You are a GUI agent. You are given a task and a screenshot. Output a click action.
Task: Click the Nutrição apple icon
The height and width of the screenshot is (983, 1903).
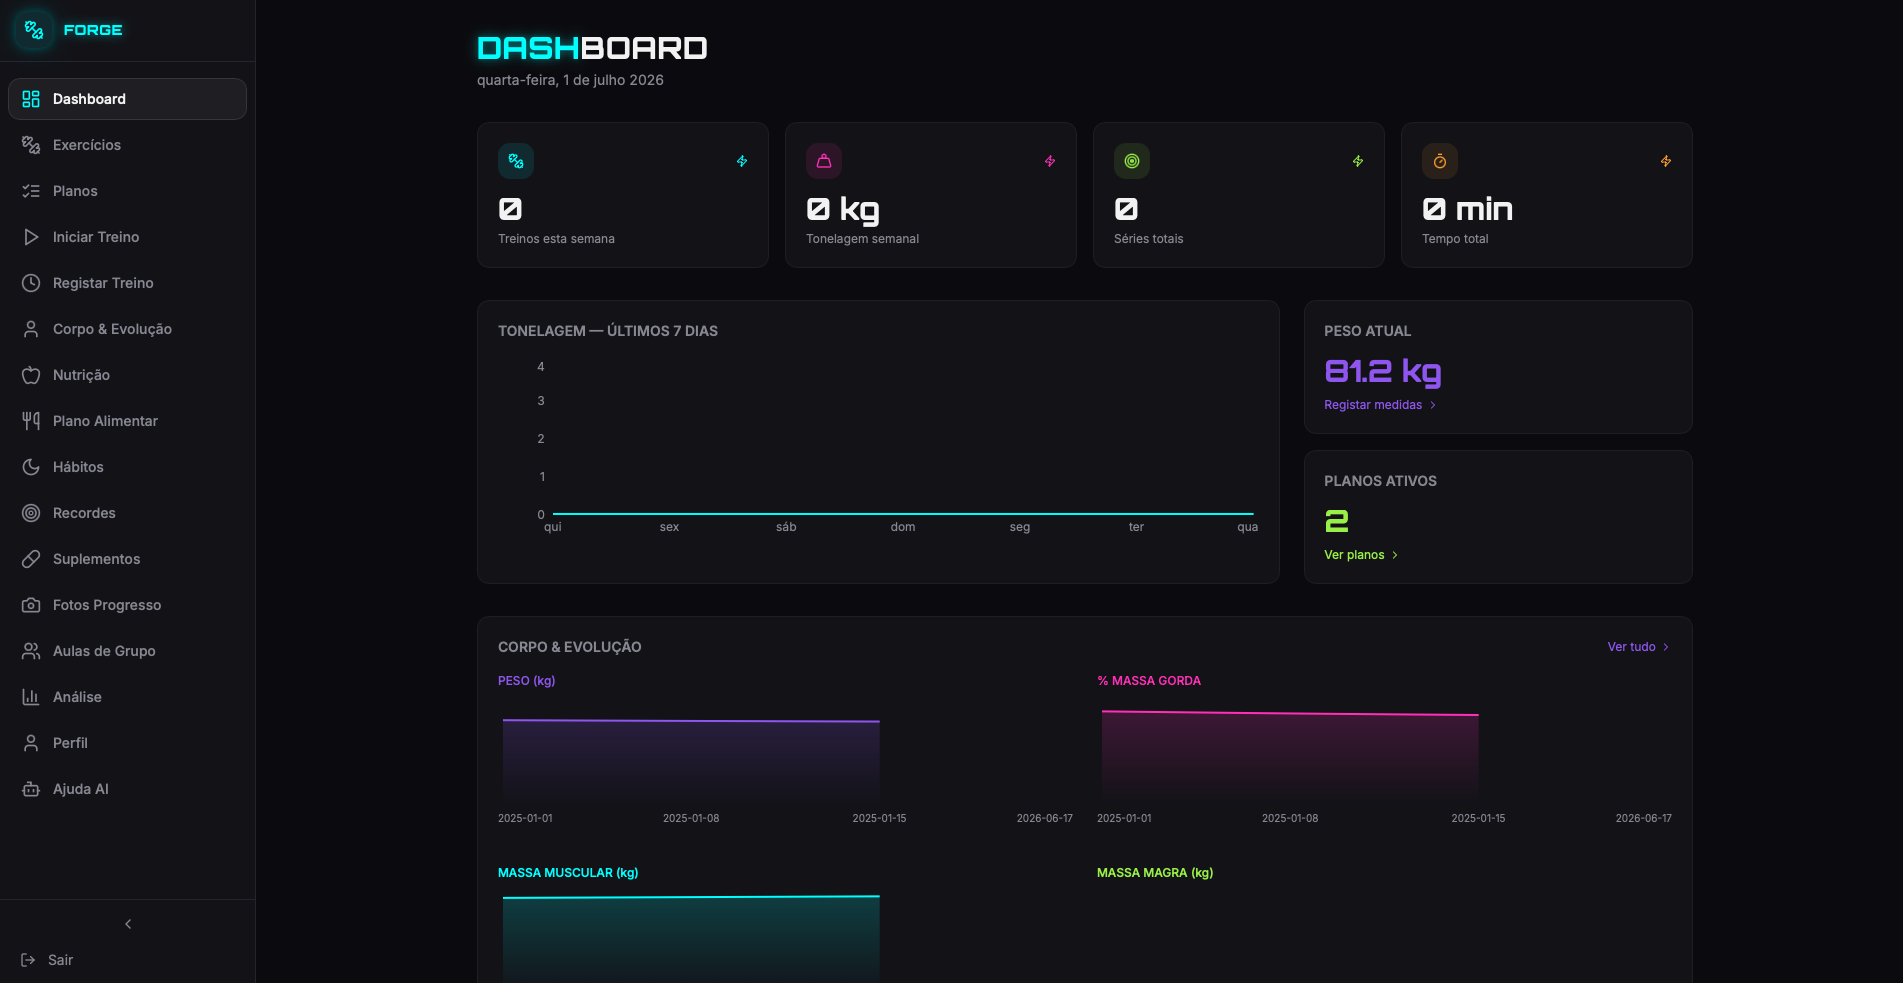click(x=31, y=375)
